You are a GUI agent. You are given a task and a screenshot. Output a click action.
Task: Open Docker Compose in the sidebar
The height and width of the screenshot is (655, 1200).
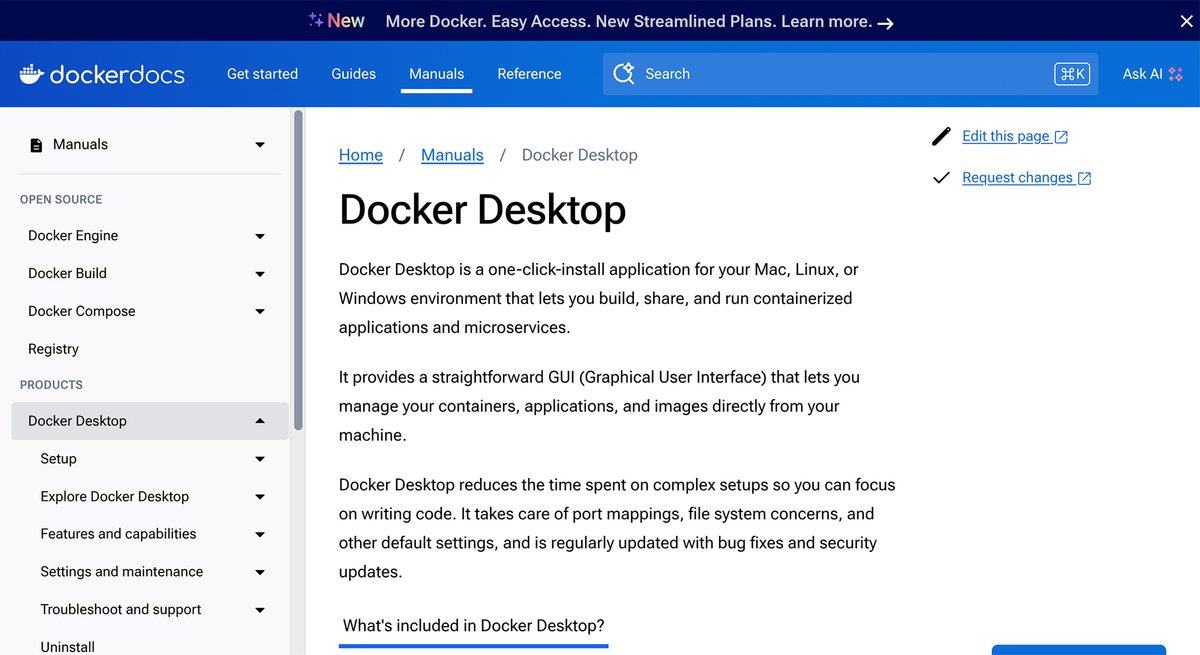tap(82, 311)
